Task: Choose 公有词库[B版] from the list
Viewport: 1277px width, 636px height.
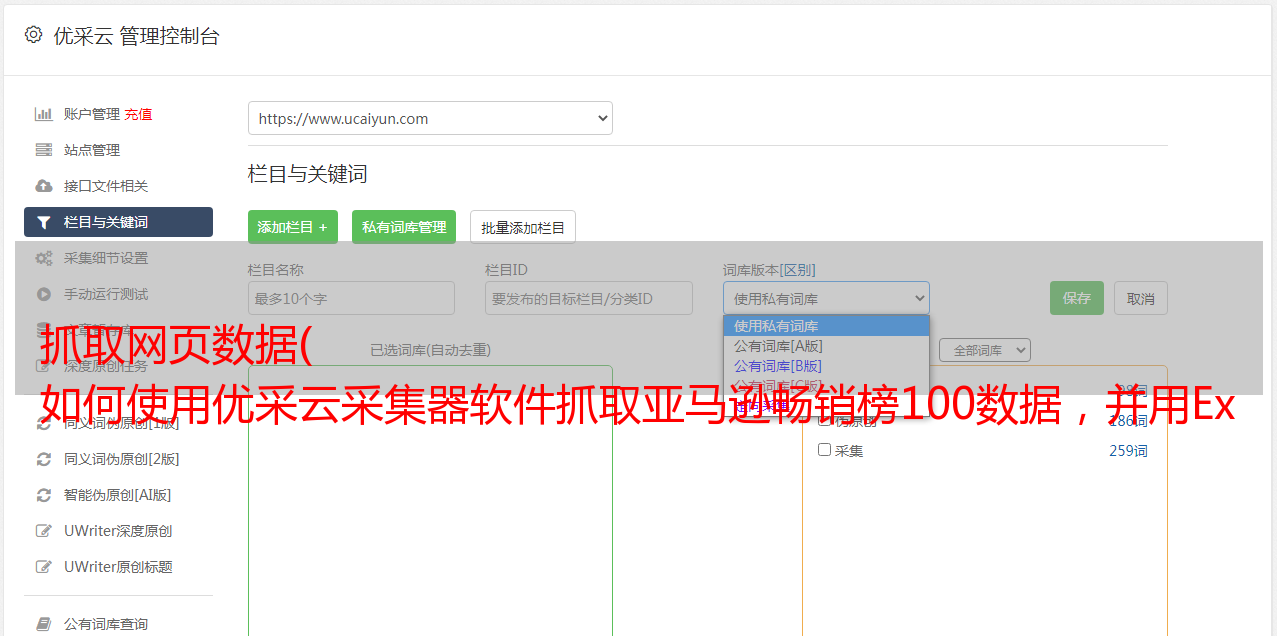Action: click(x=826, y=366)
